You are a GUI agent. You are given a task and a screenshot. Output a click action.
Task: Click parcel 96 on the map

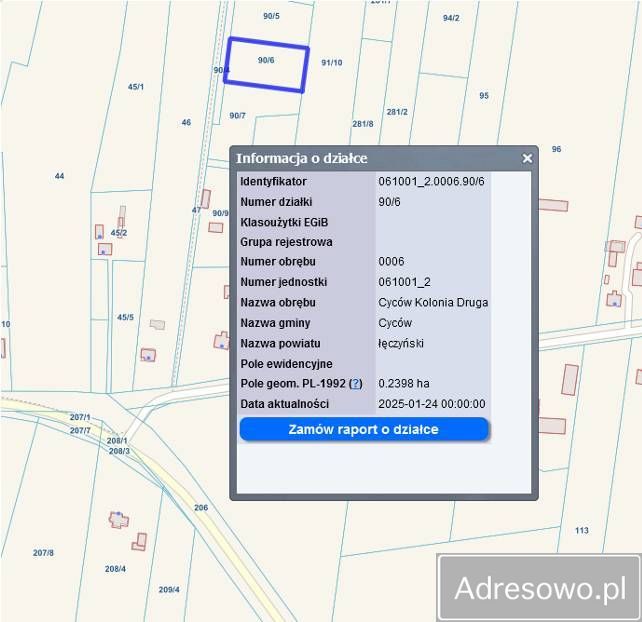(x=556, y=149)
